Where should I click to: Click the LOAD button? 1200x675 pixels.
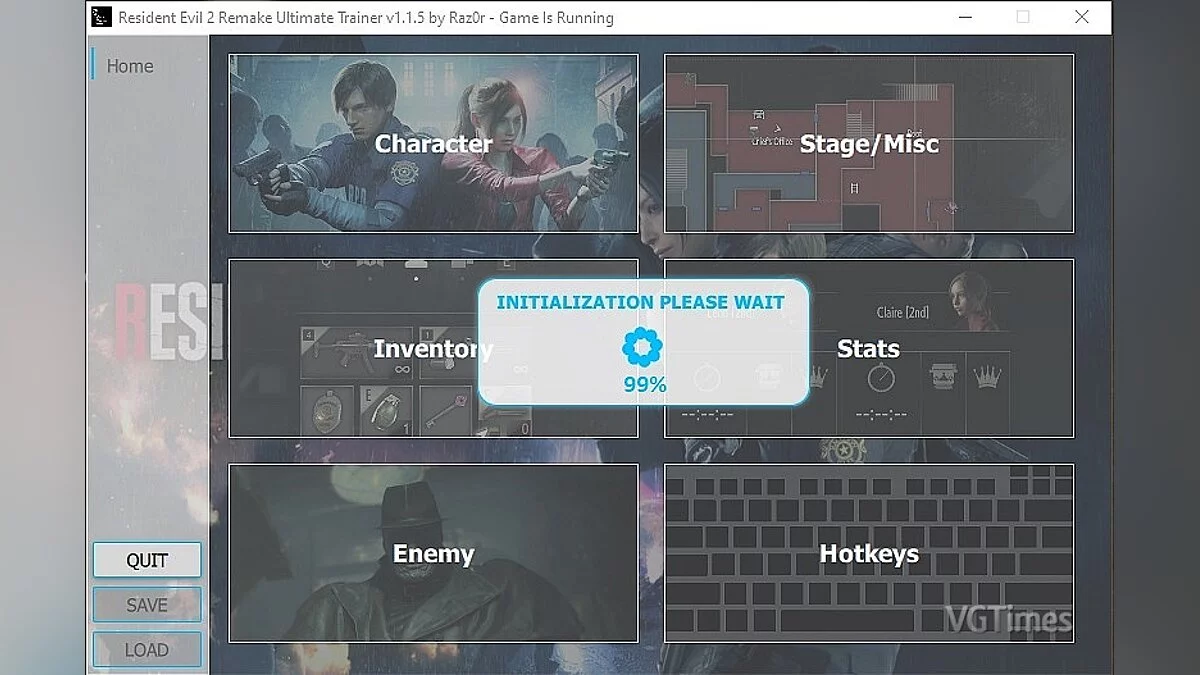click(147, 650)
